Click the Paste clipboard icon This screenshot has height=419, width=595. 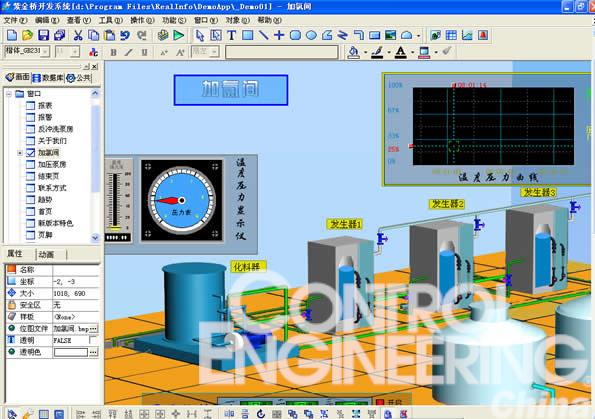tap(109, 35)
